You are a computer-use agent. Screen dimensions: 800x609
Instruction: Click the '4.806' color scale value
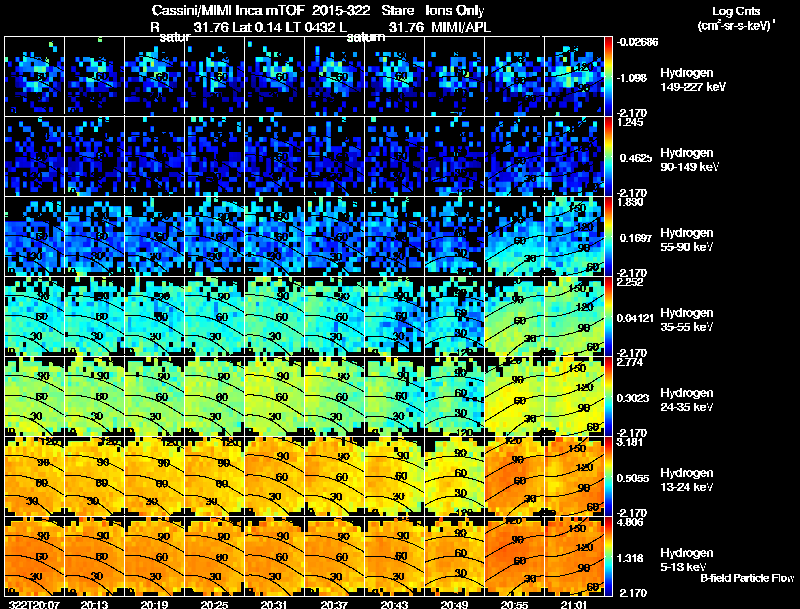pos(631,522)
